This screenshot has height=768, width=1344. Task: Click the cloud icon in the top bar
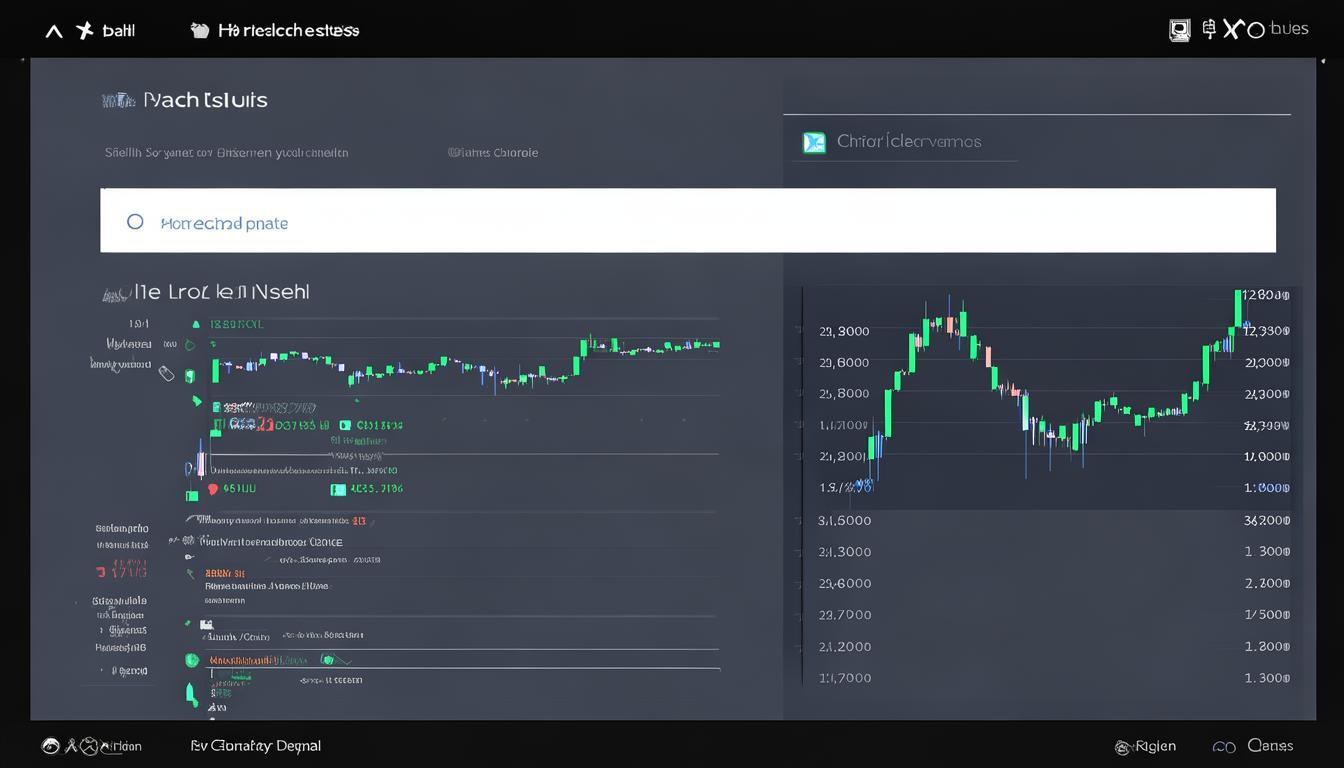(200, 31)
